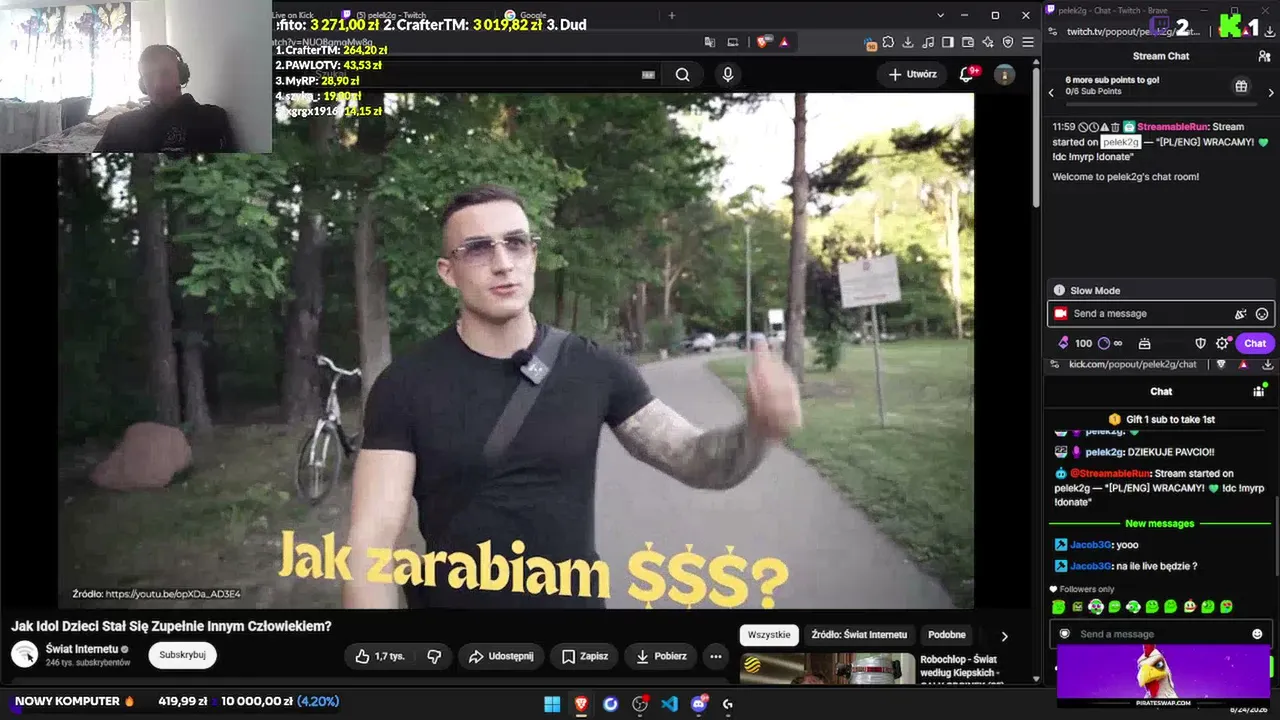This screenshot has height=720, width=1280.
Task: Open Brave Rewards triangle icon in the main browser
Action: point(784,42)
